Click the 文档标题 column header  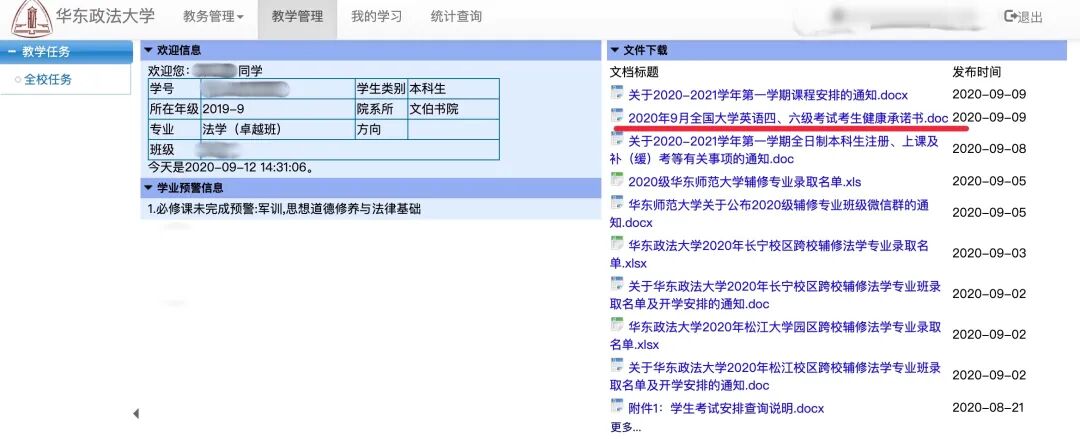[634, 72]
